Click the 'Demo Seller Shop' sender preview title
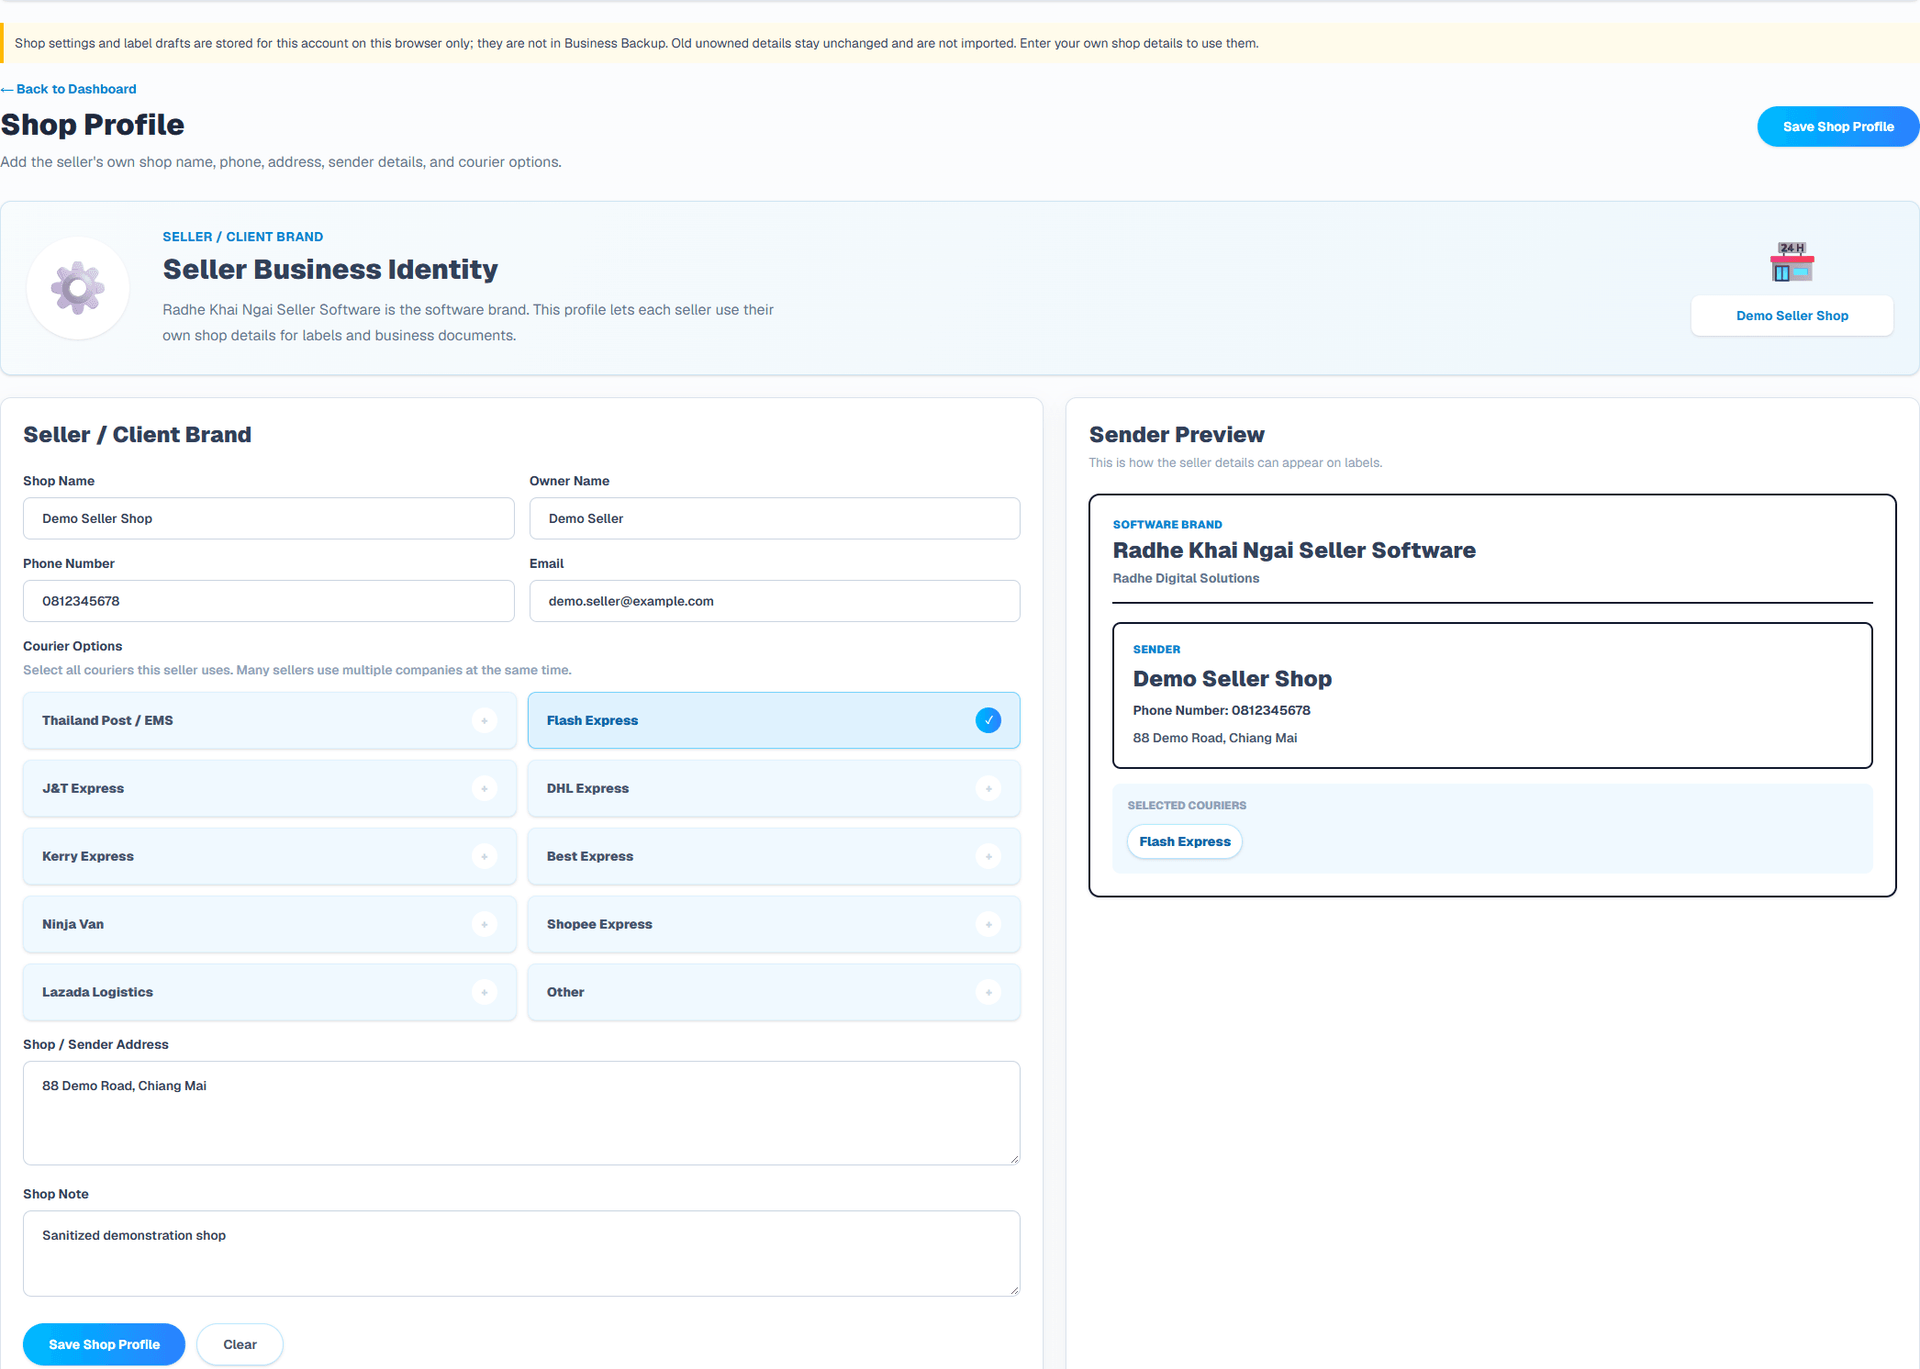 tap(1232, 679)
